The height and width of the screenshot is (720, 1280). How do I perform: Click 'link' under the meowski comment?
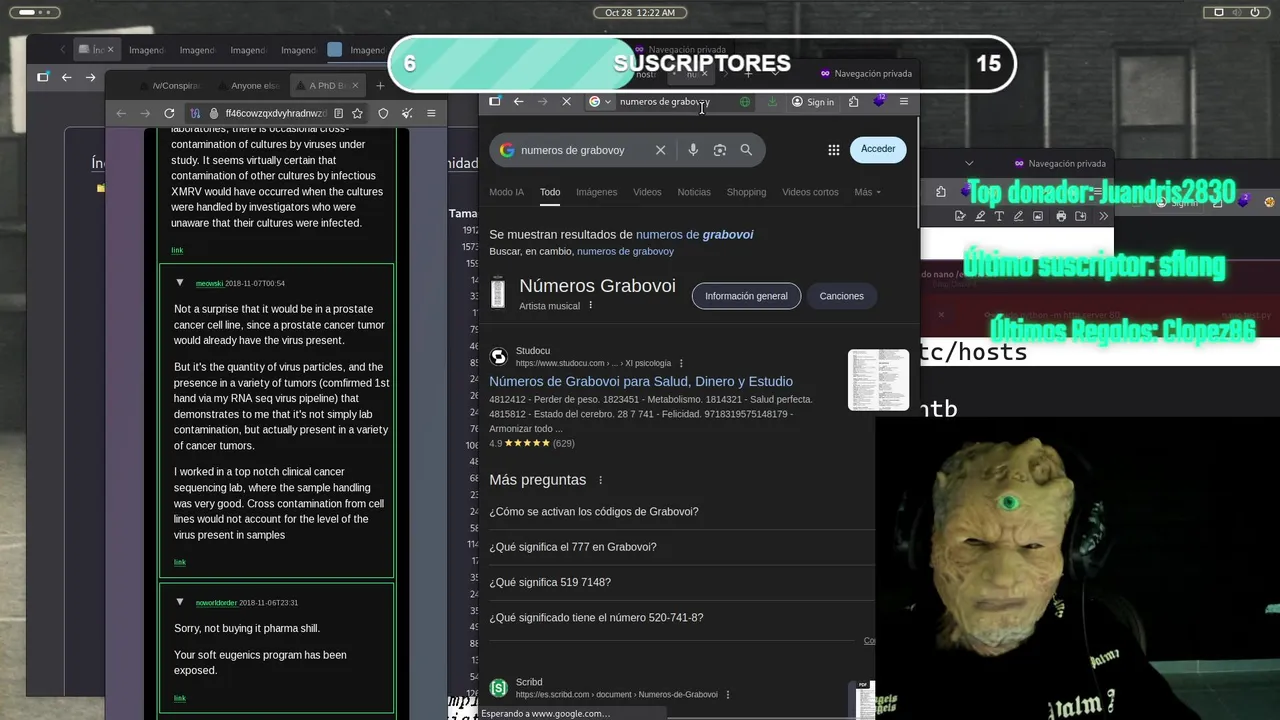pyautogui.click(x=180, y=562)
